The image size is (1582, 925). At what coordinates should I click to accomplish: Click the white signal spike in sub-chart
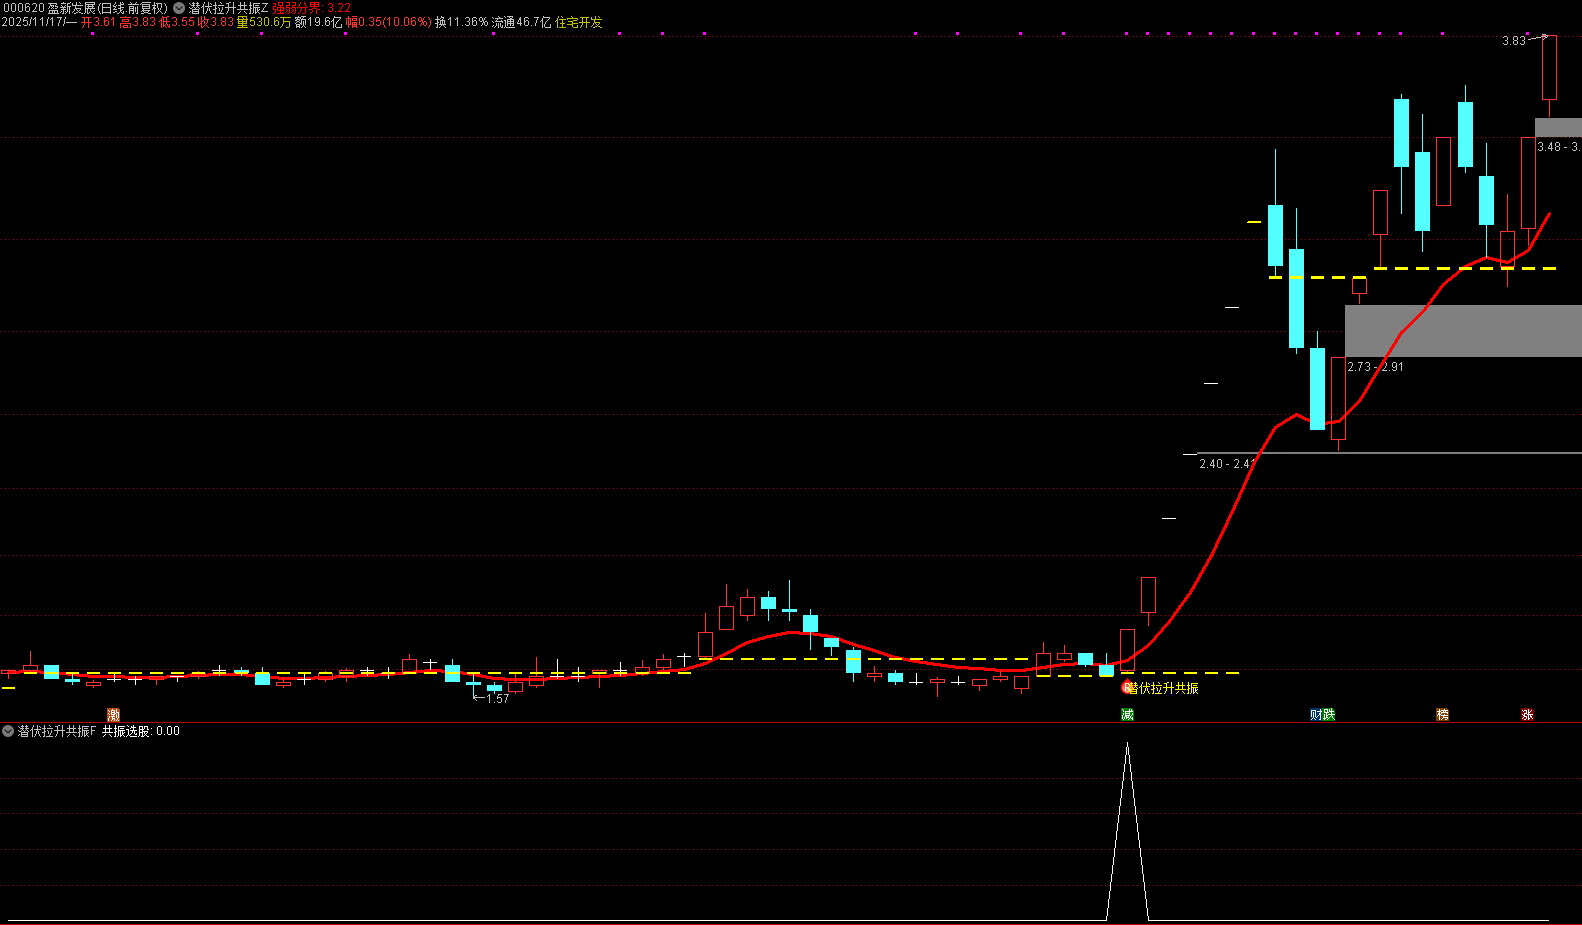pyautogui.click(x=1127, y=831)
